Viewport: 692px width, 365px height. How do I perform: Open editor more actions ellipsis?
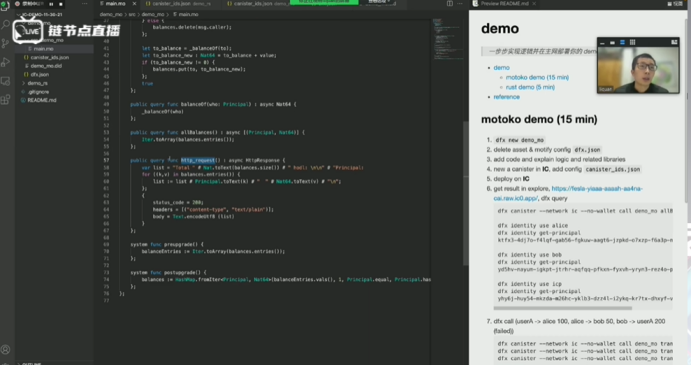tap(460, 4)
